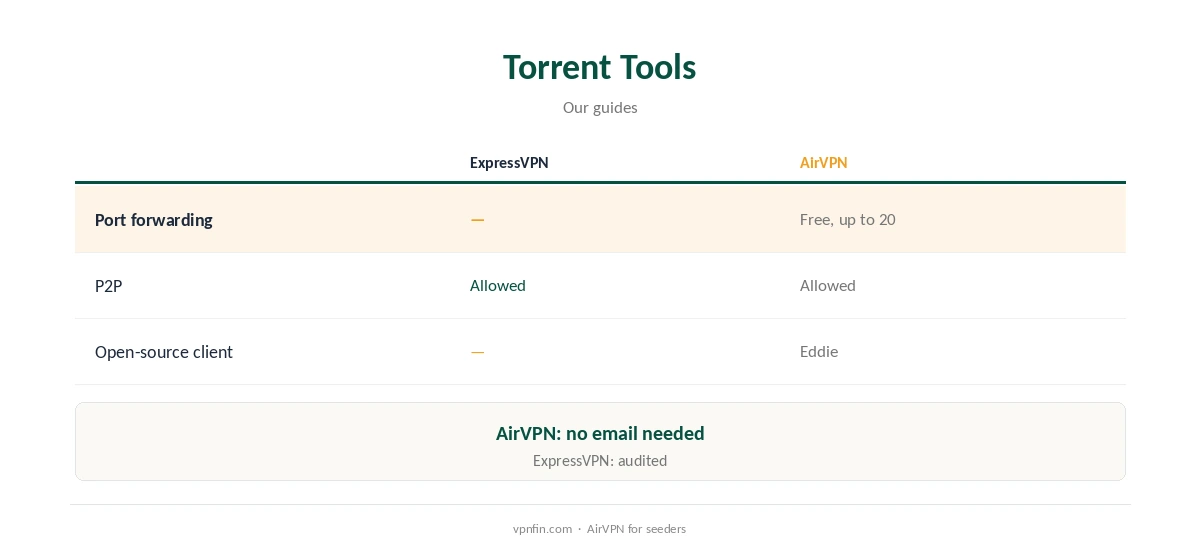
Task: Click the 'Free, up to 20' cell
Action: coord(847,219)
